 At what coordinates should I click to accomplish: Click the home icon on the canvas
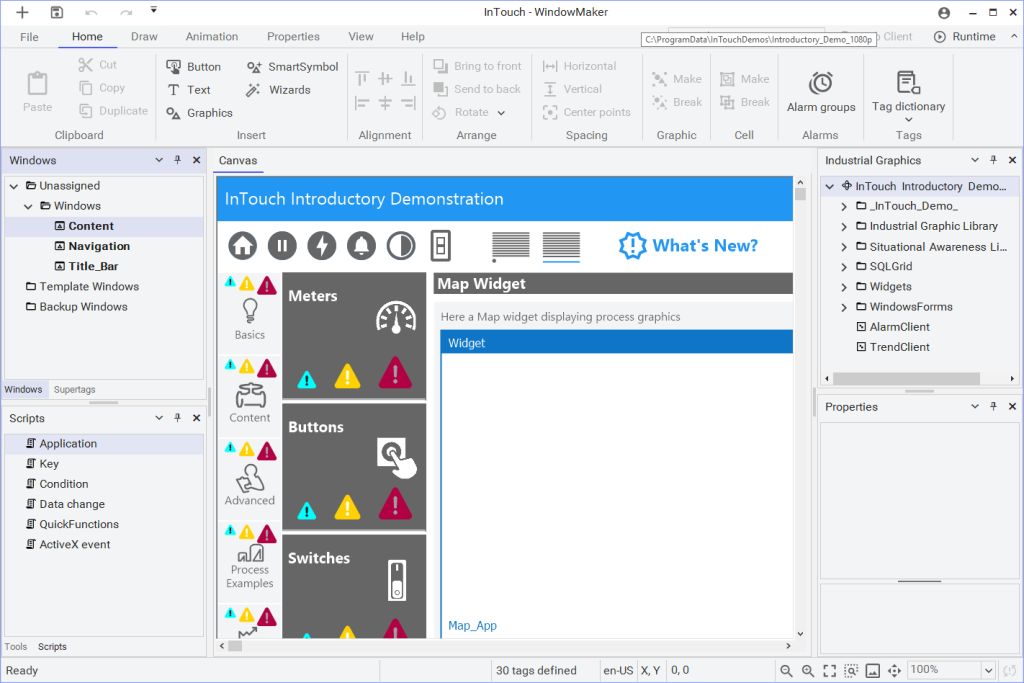[243, 245]
